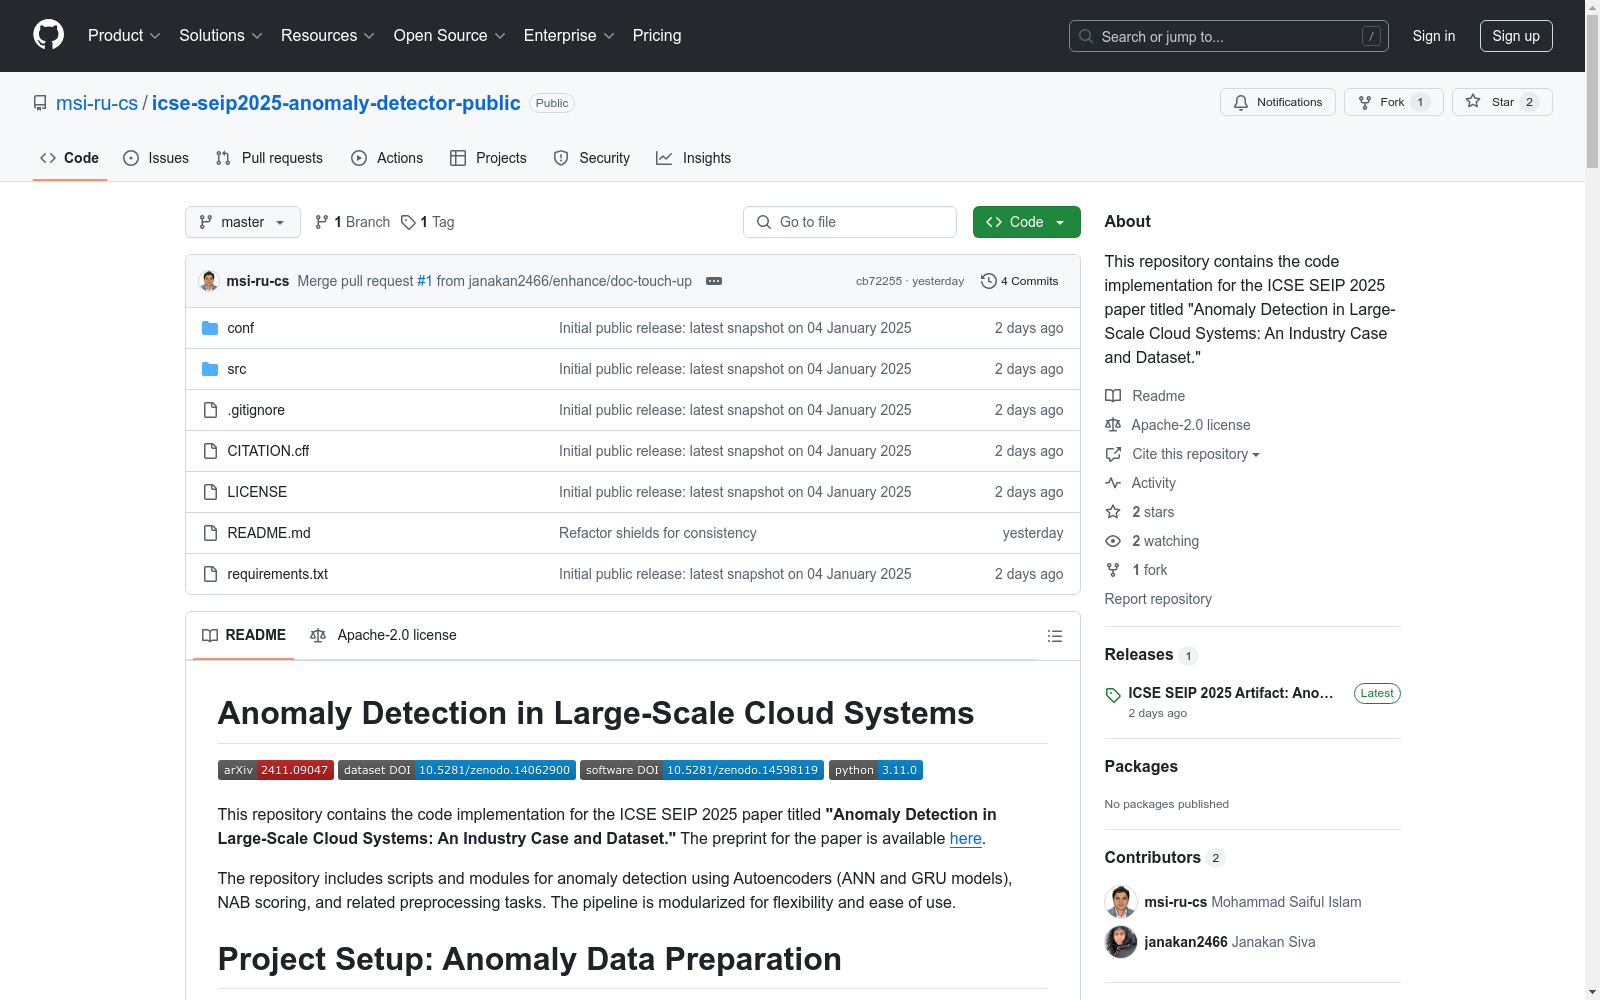Screen dimensions: 1600x1000
Task: Open the master branch selector
Action: [x=243, y=222]
